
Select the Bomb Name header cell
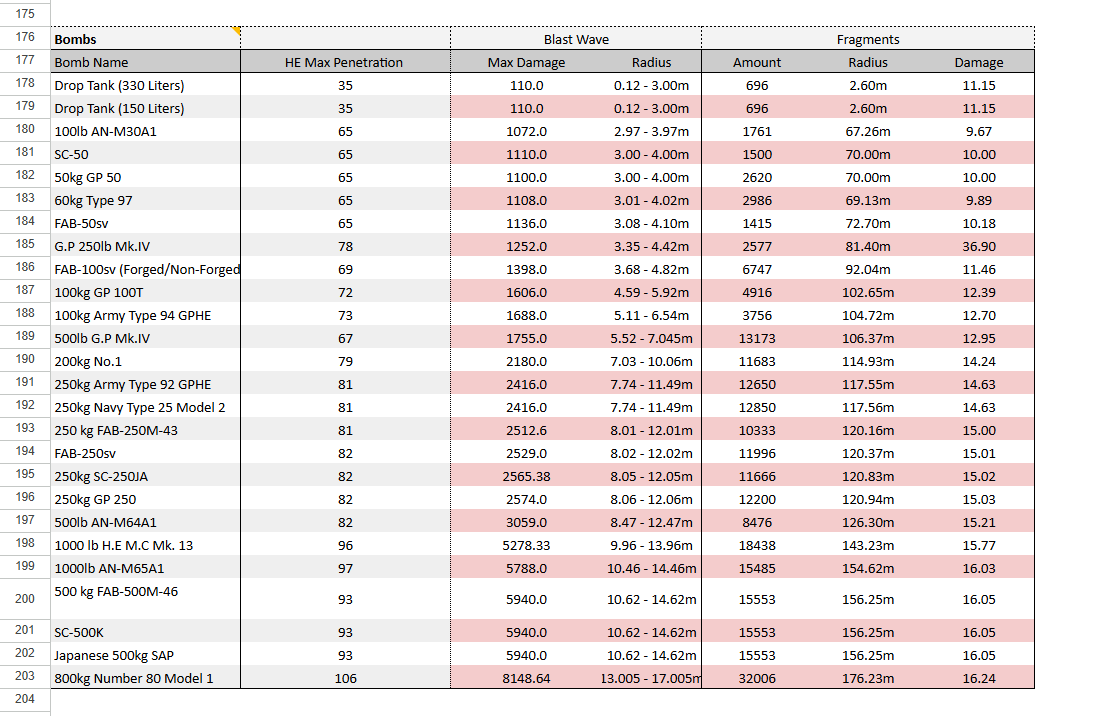tap(145, 62)
